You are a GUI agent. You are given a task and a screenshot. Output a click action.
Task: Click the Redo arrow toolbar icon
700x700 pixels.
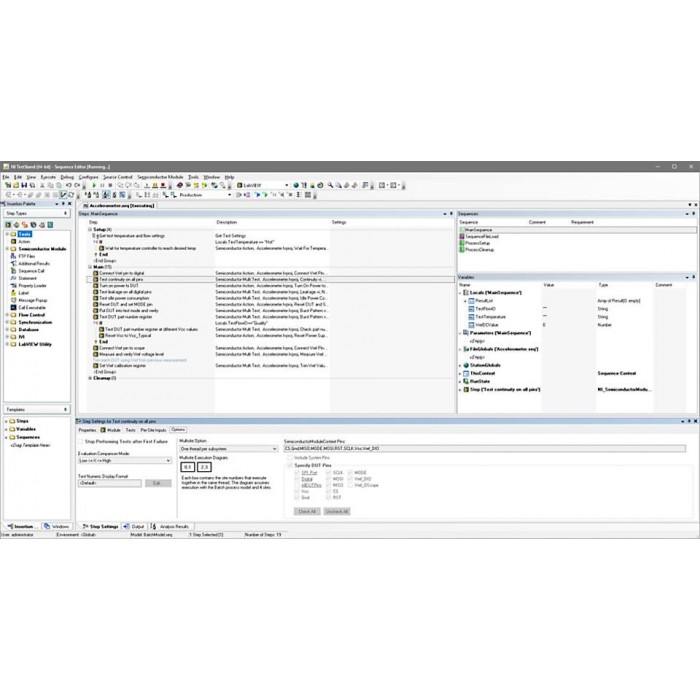click(x=77, y=185)
